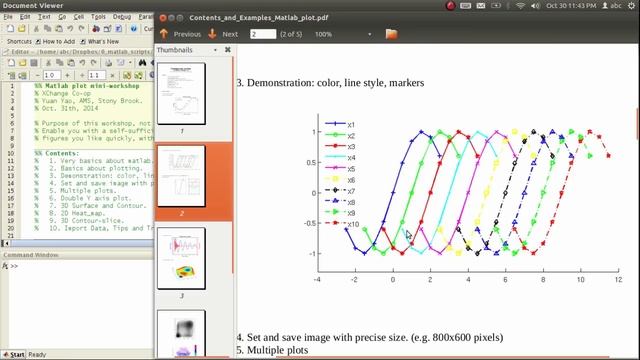Click first cell toolbar icon left of minus
640x360 pixels.
click(11, 76)
